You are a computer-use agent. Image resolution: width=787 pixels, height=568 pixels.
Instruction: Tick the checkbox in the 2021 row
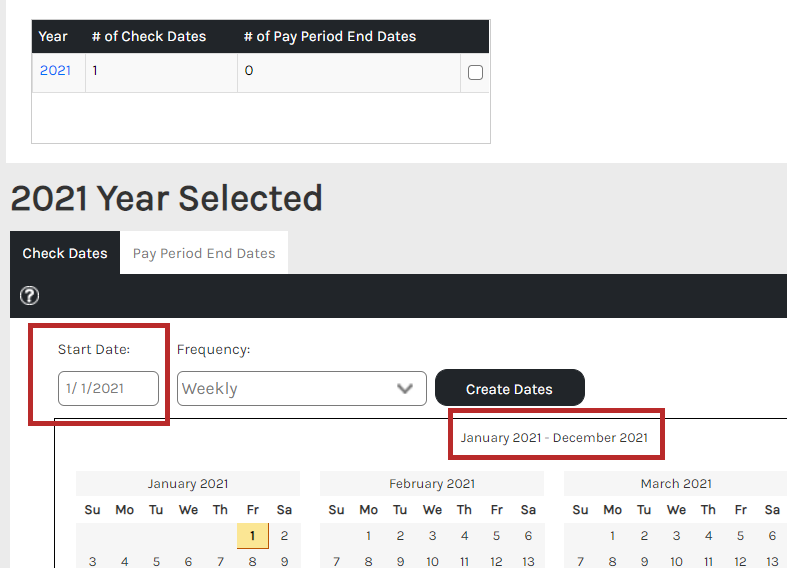475,72
